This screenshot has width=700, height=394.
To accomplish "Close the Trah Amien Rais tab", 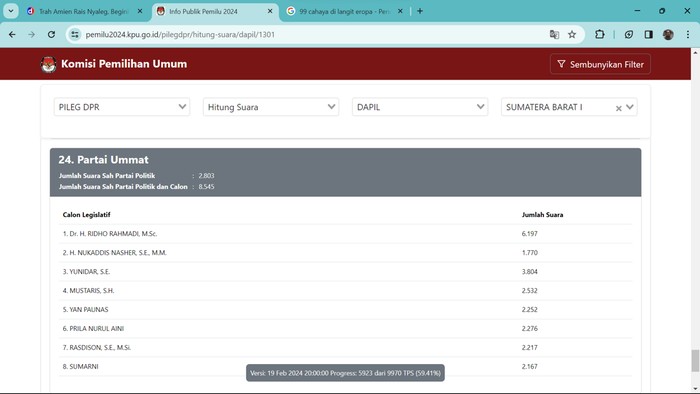I will click(140, 11).
